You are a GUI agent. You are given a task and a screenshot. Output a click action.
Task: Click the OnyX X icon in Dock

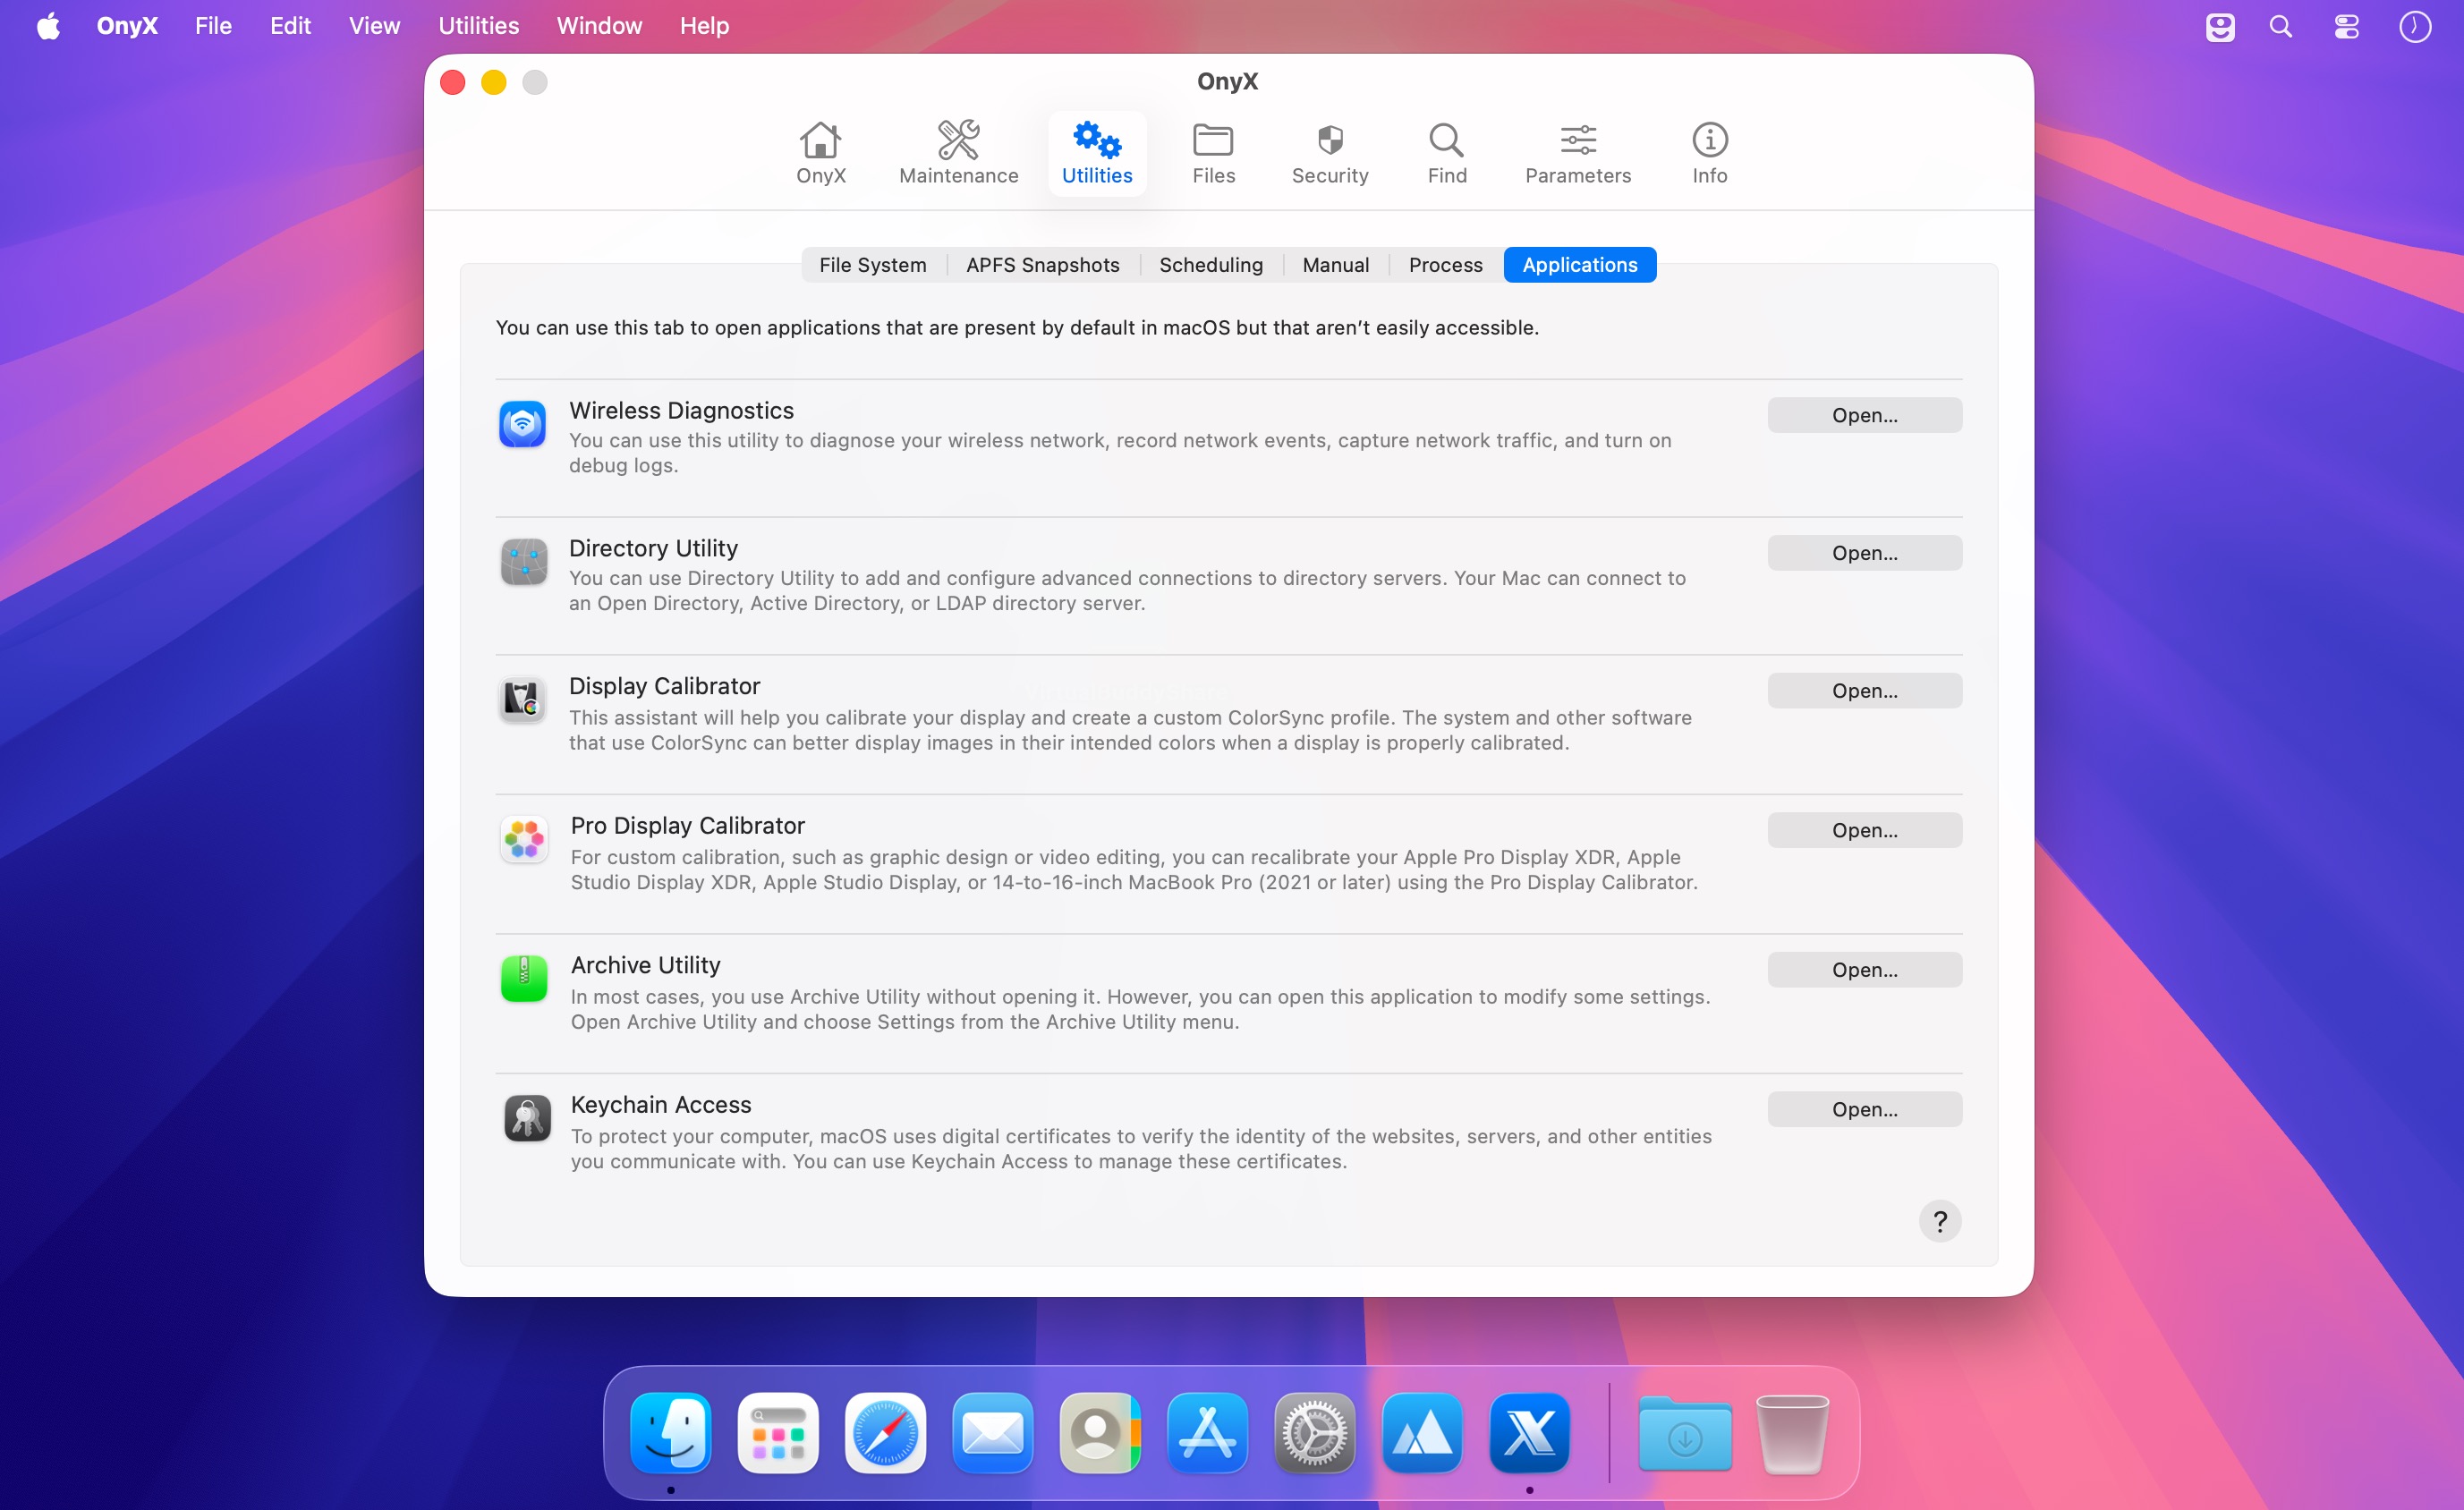click(1529, 1432)
